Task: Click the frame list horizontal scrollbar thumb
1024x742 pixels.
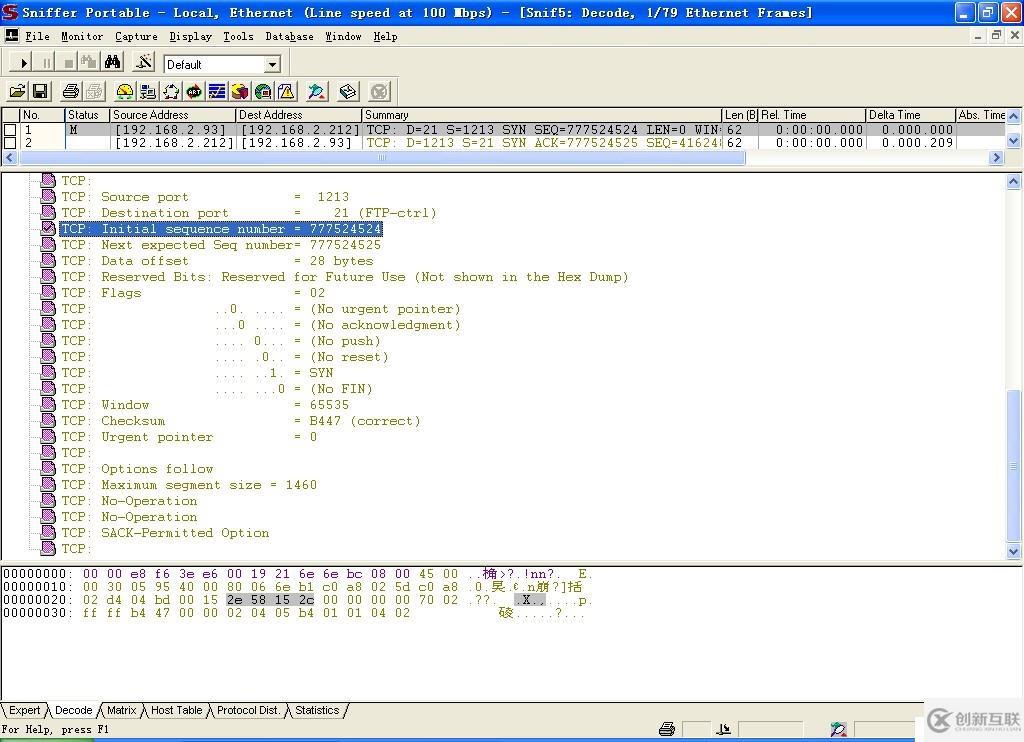Action: 381,157
